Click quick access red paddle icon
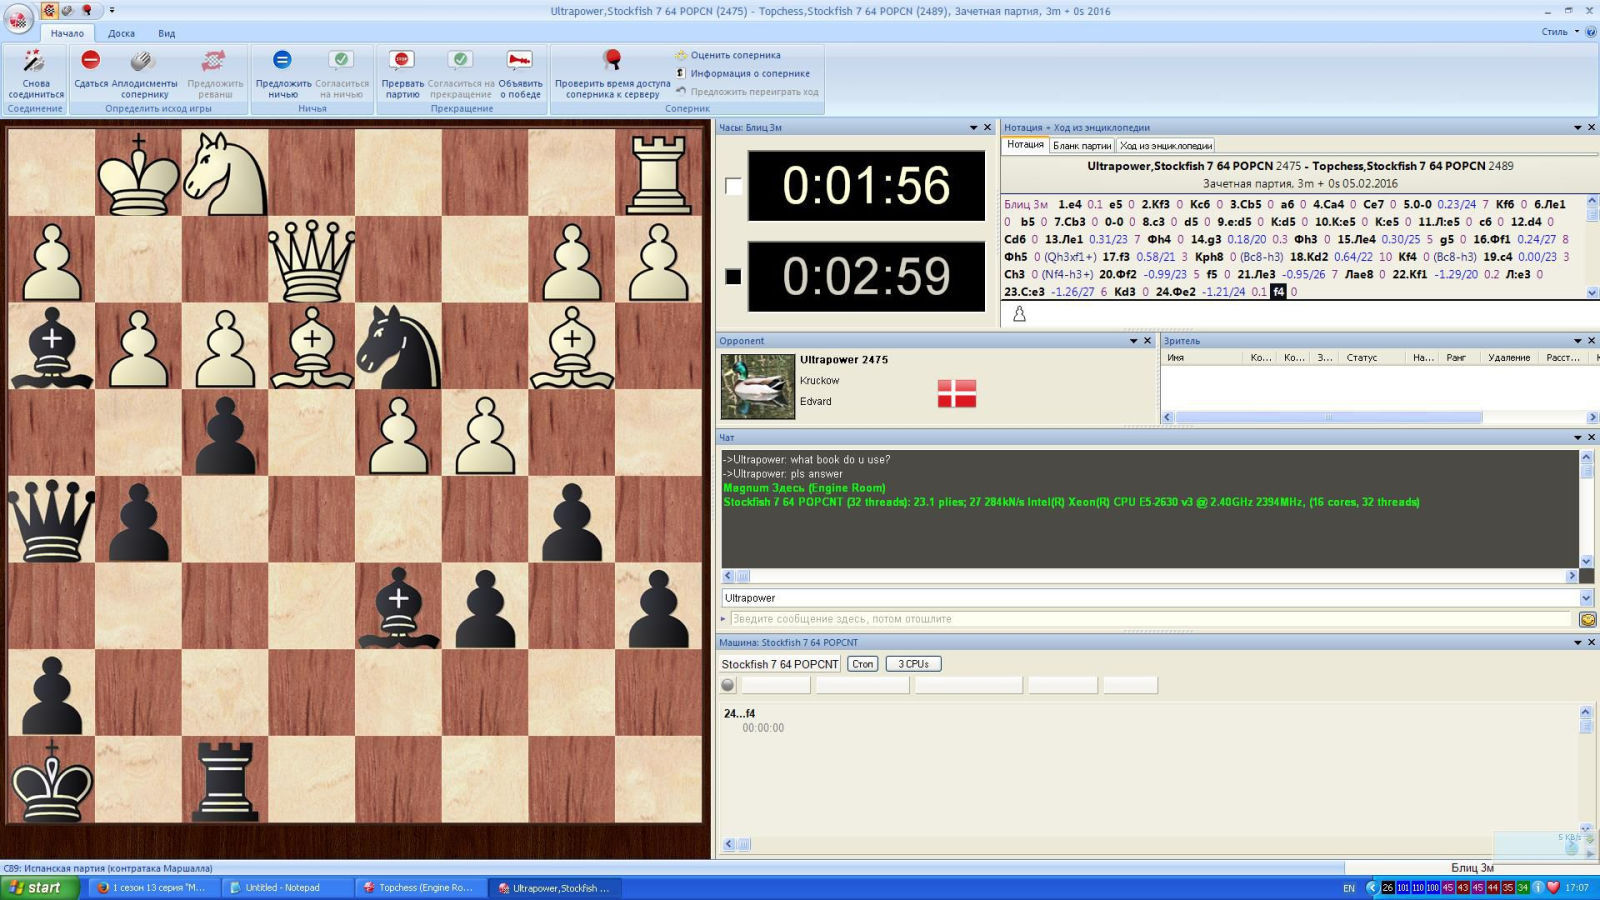The height and width of the screenshot is (900, 1600). [x=87, y=10]
